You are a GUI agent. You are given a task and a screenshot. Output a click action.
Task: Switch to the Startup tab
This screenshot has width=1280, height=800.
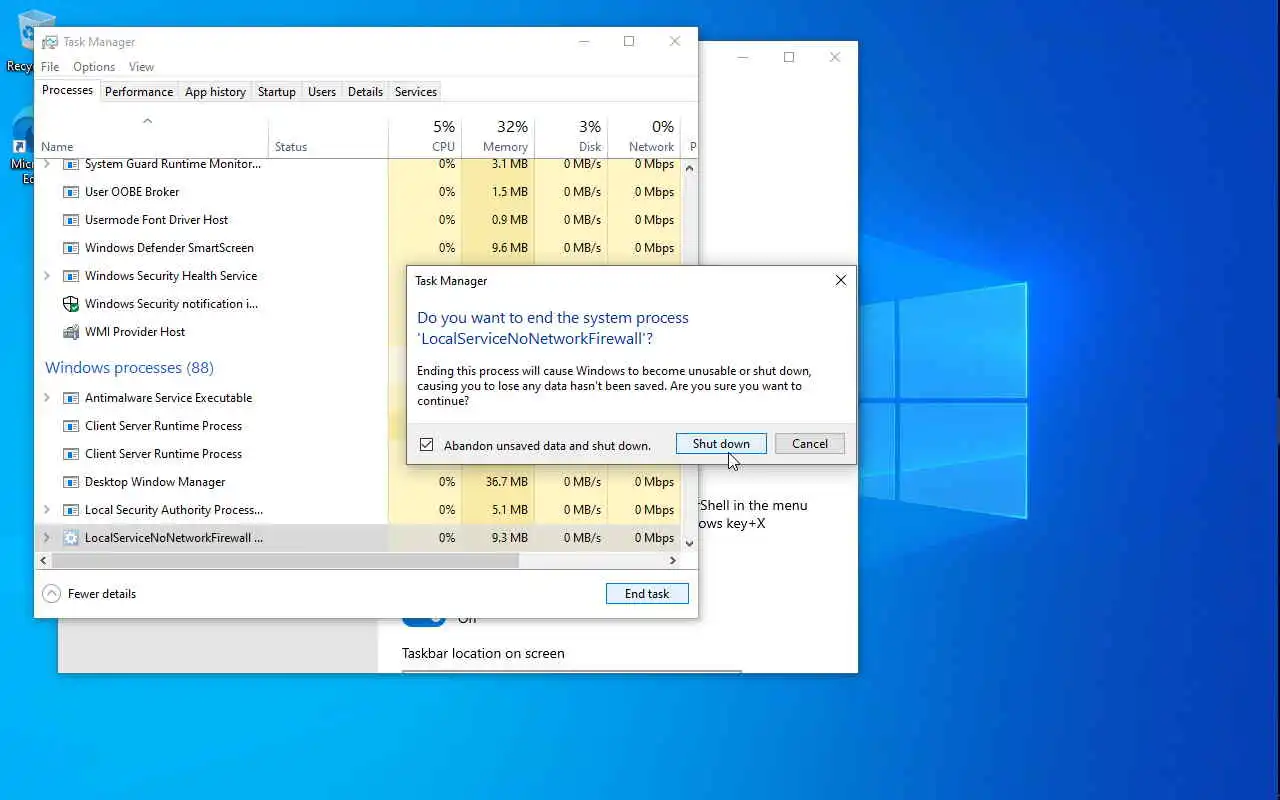(277, 92)
